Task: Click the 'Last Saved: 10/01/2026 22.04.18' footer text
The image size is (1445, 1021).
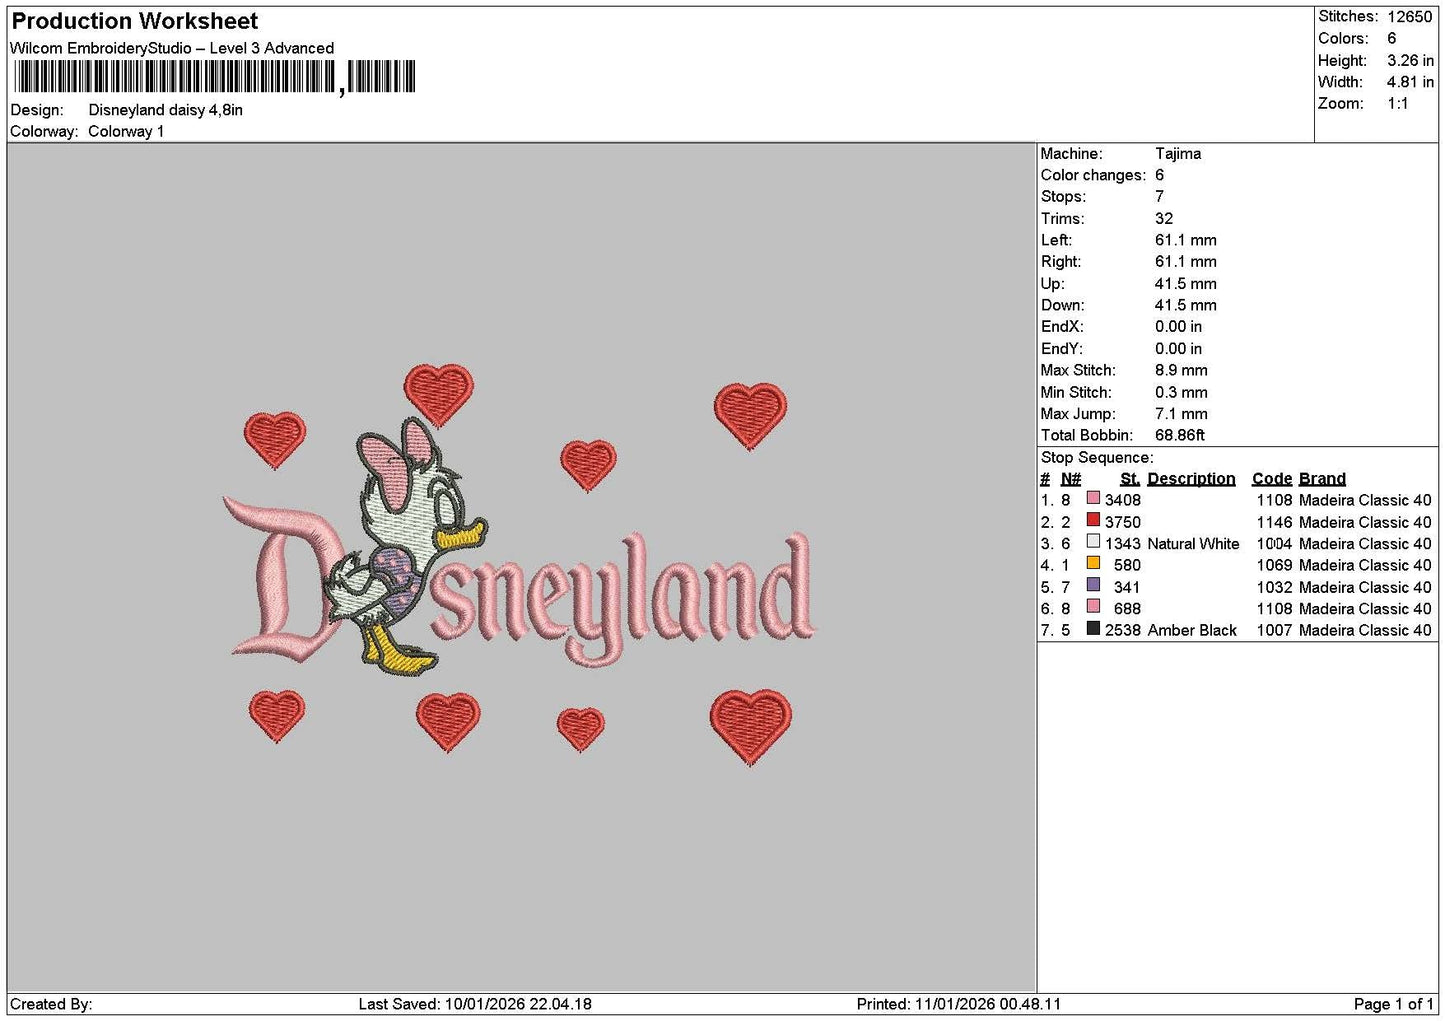Action: point(475,1004)
